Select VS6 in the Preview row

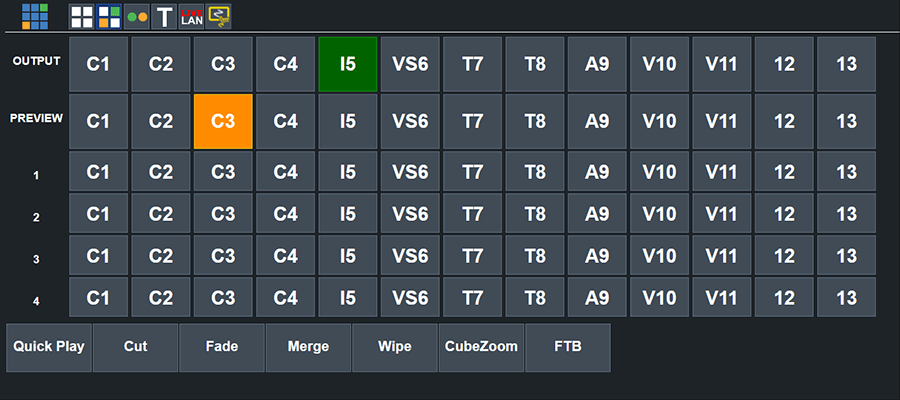click(410, 121)
